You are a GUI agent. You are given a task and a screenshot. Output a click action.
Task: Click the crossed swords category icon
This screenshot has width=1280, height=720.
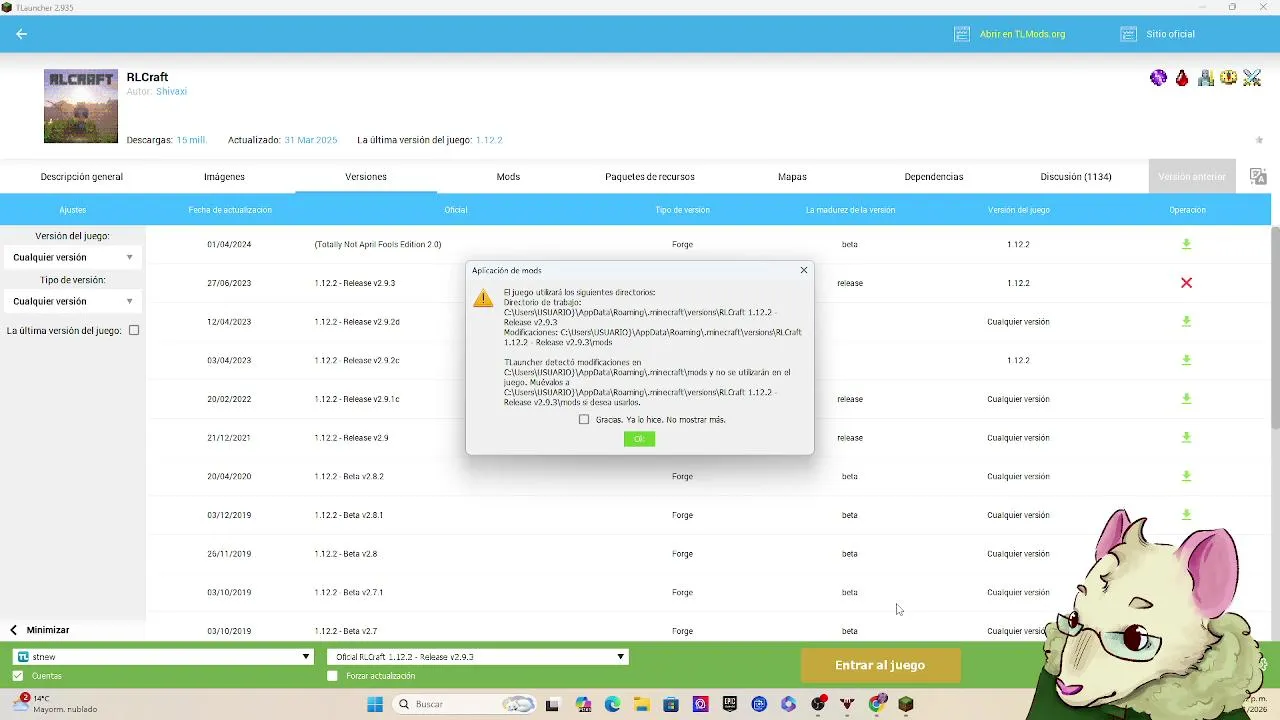pyautogui.click(x=1252, y=78)
